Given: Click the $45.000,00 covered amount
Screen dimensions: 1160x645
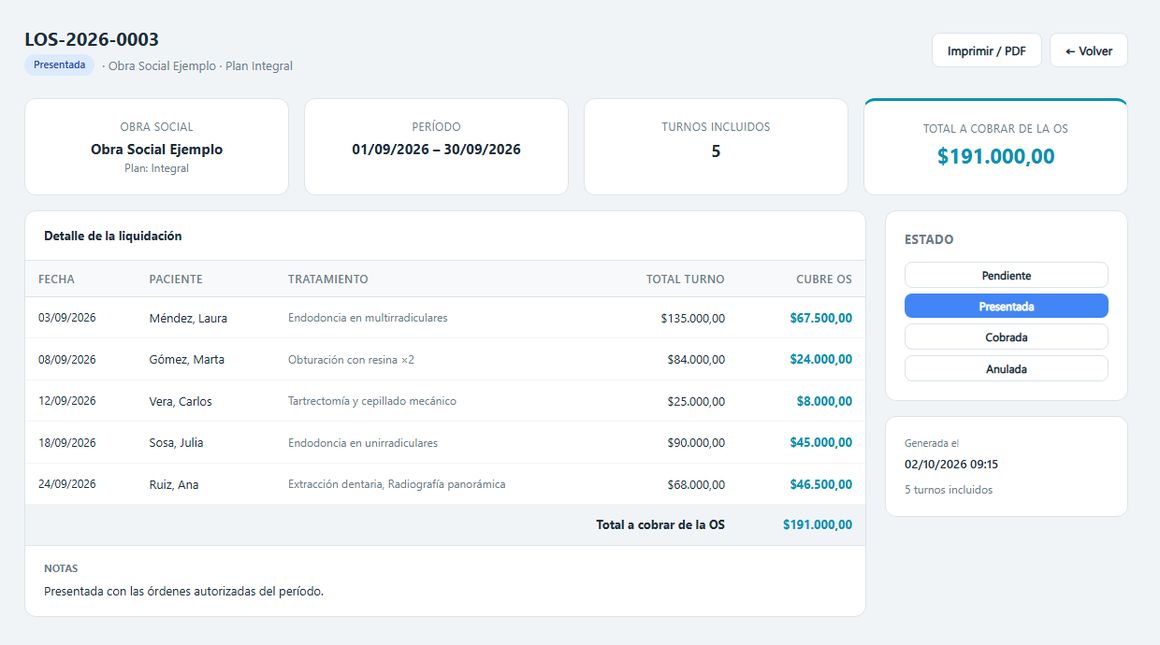Looking at the screenshot, I should point(821,442).
